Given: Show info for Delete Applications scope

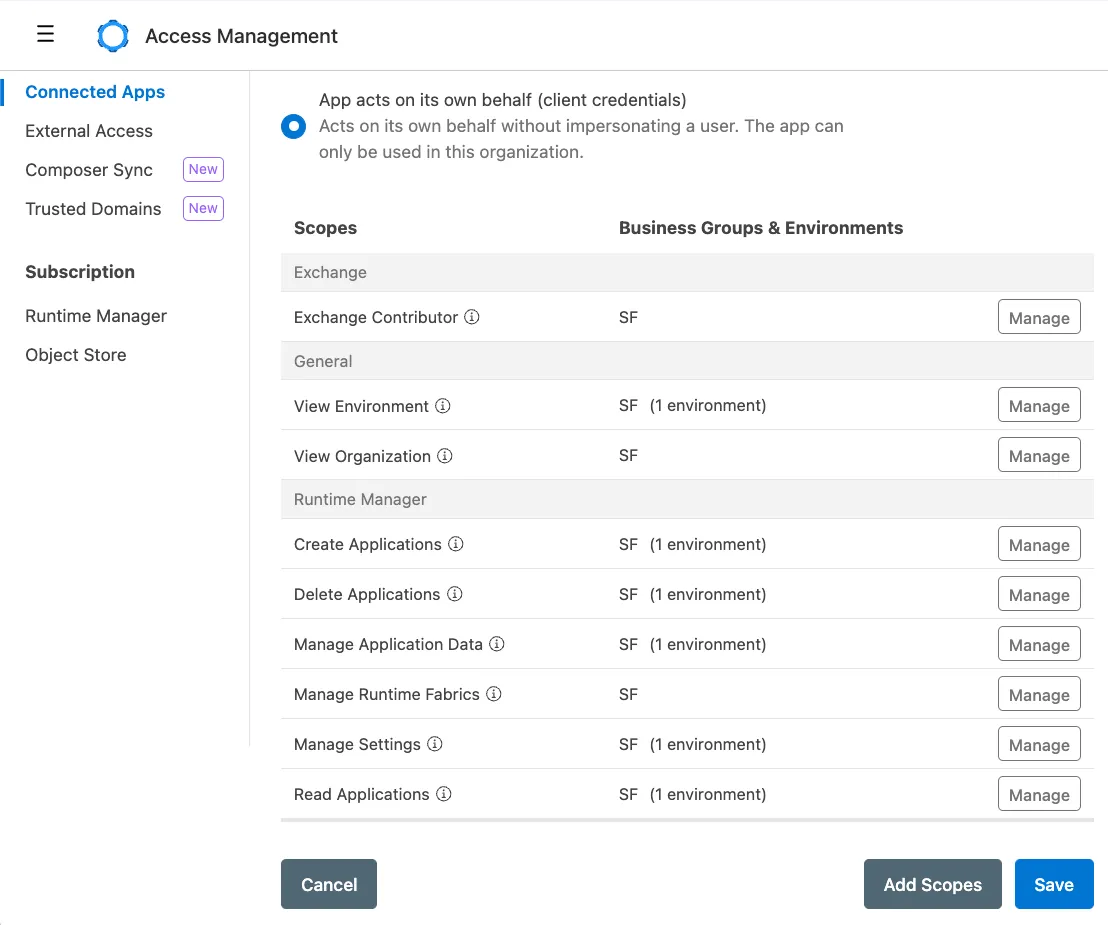Looking at the screenshot, I should pos(454,594).
